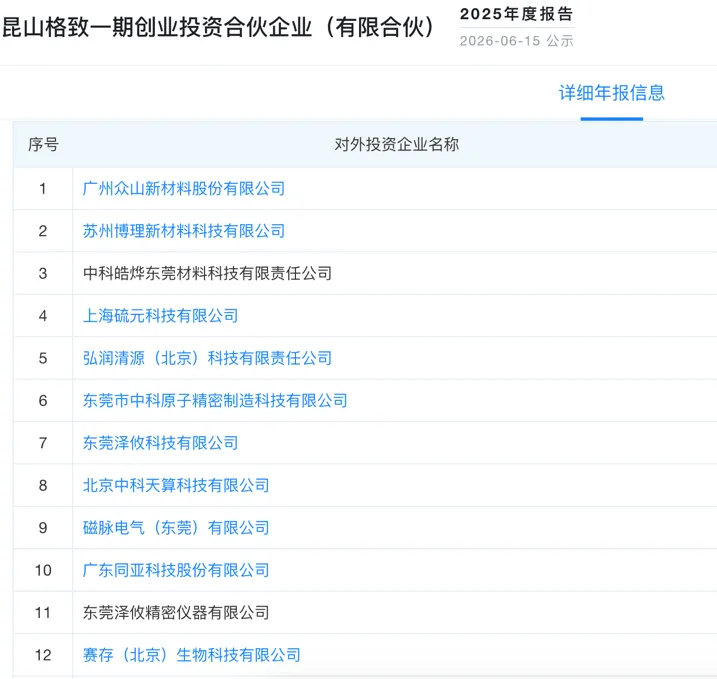Click serial number 12 cell
Screen dimensions: 717x679
(x=43, y=655)
